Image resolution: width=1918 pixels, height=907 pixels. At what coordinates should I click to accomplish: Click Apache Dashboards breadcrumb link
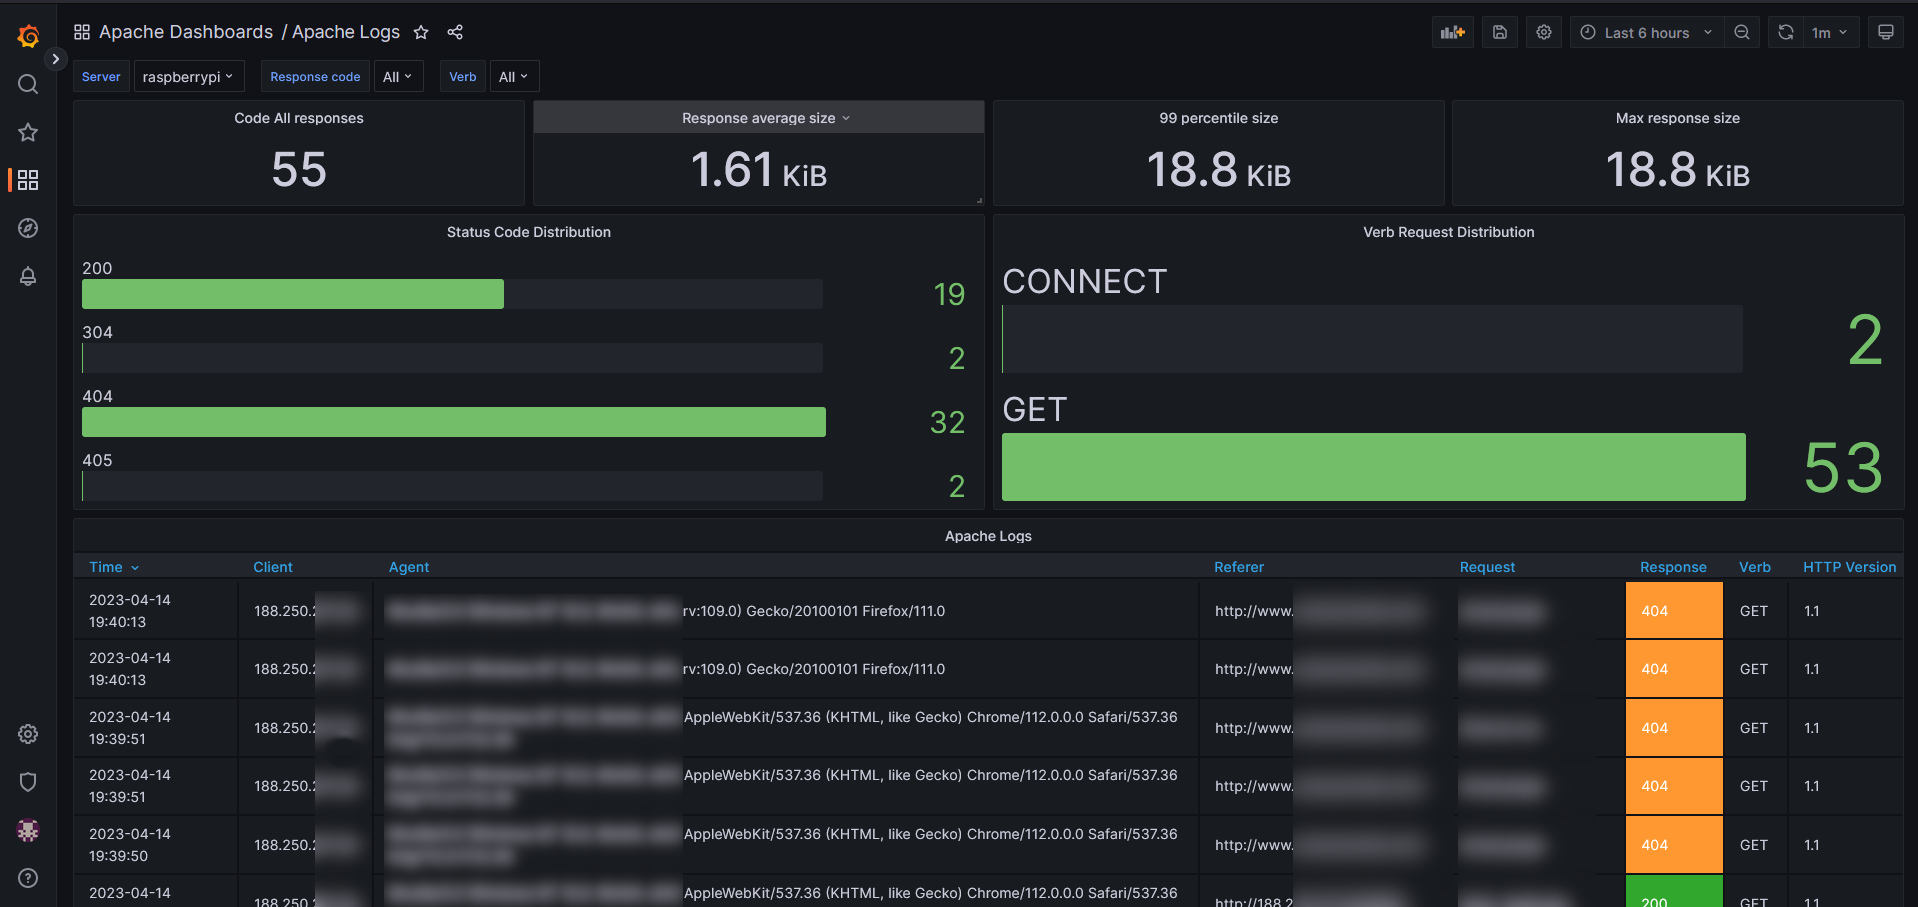[186, 32]
